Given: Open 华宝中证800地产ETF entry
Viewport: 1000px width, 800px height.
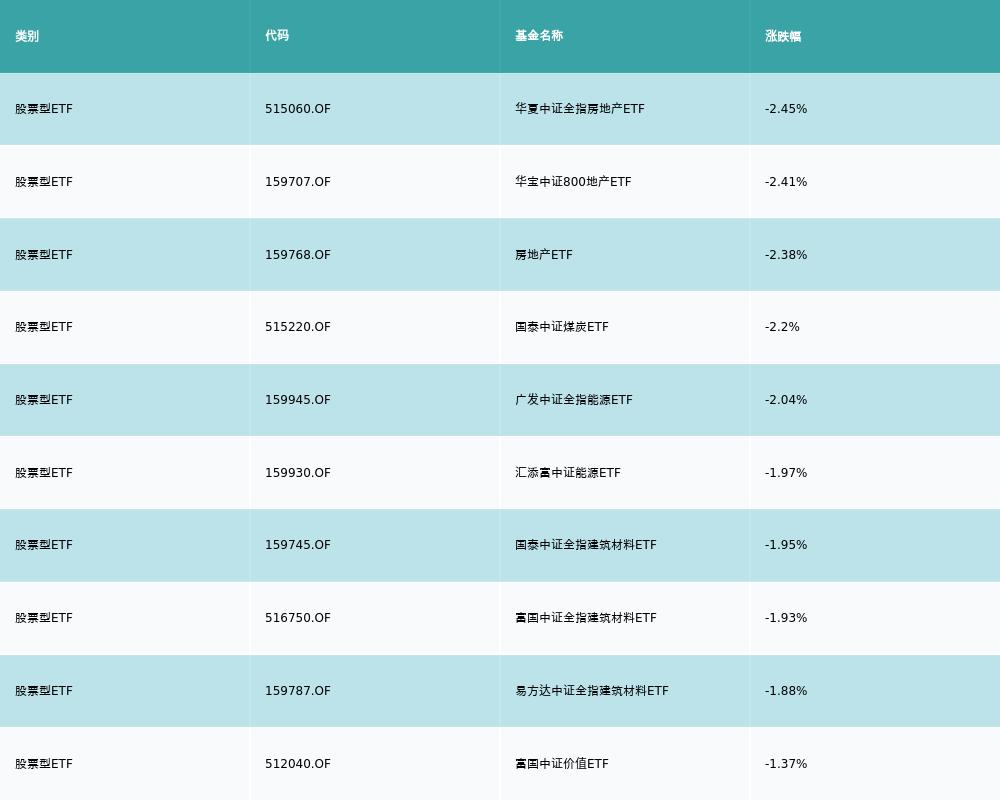Looking at the screenshot, I should point(573,182).
